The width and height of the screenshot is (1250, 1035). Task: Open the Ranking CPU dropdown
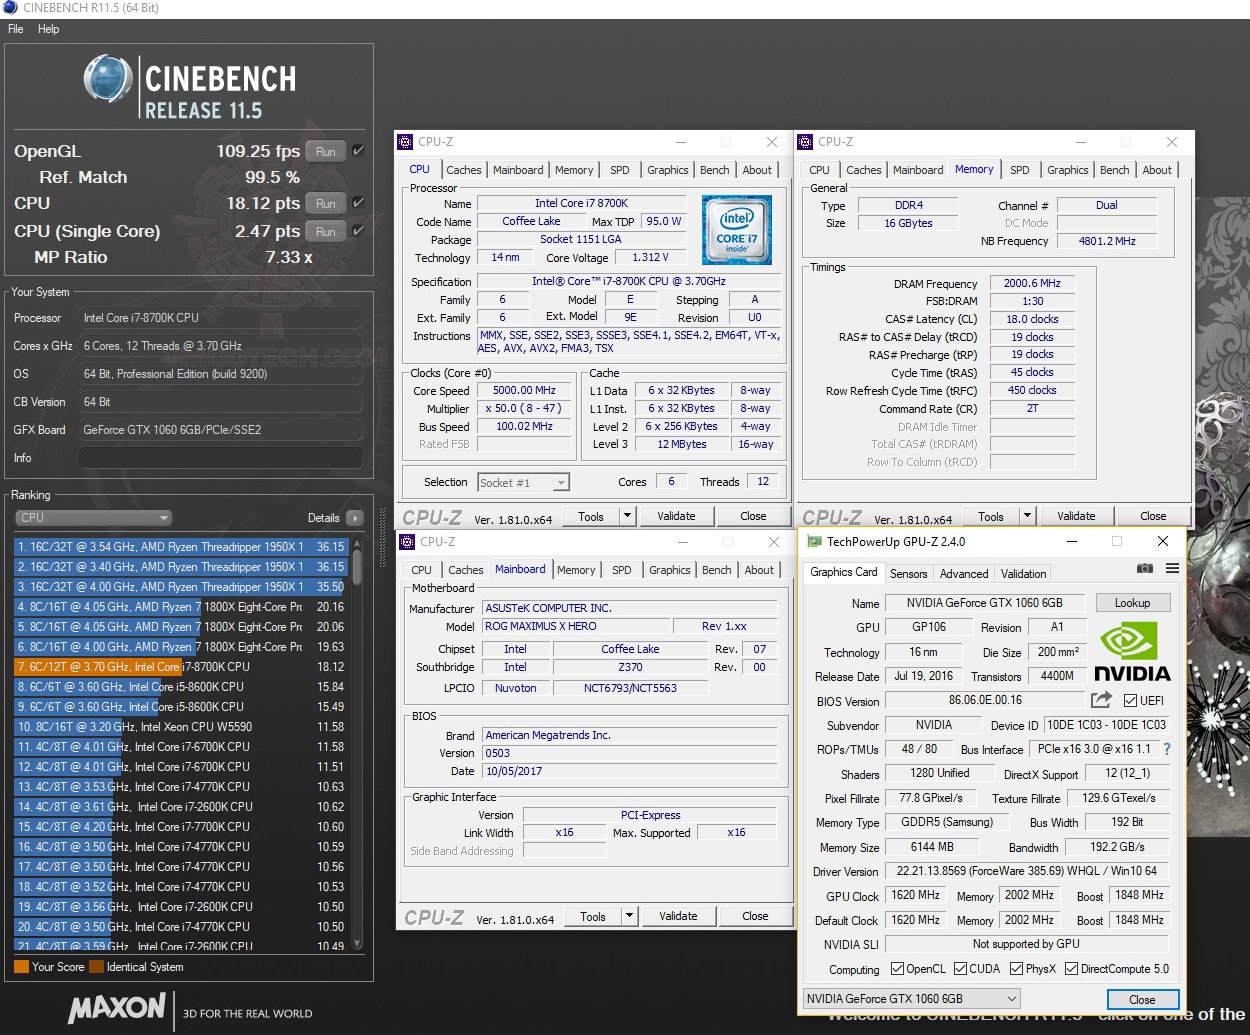(94, 518)
